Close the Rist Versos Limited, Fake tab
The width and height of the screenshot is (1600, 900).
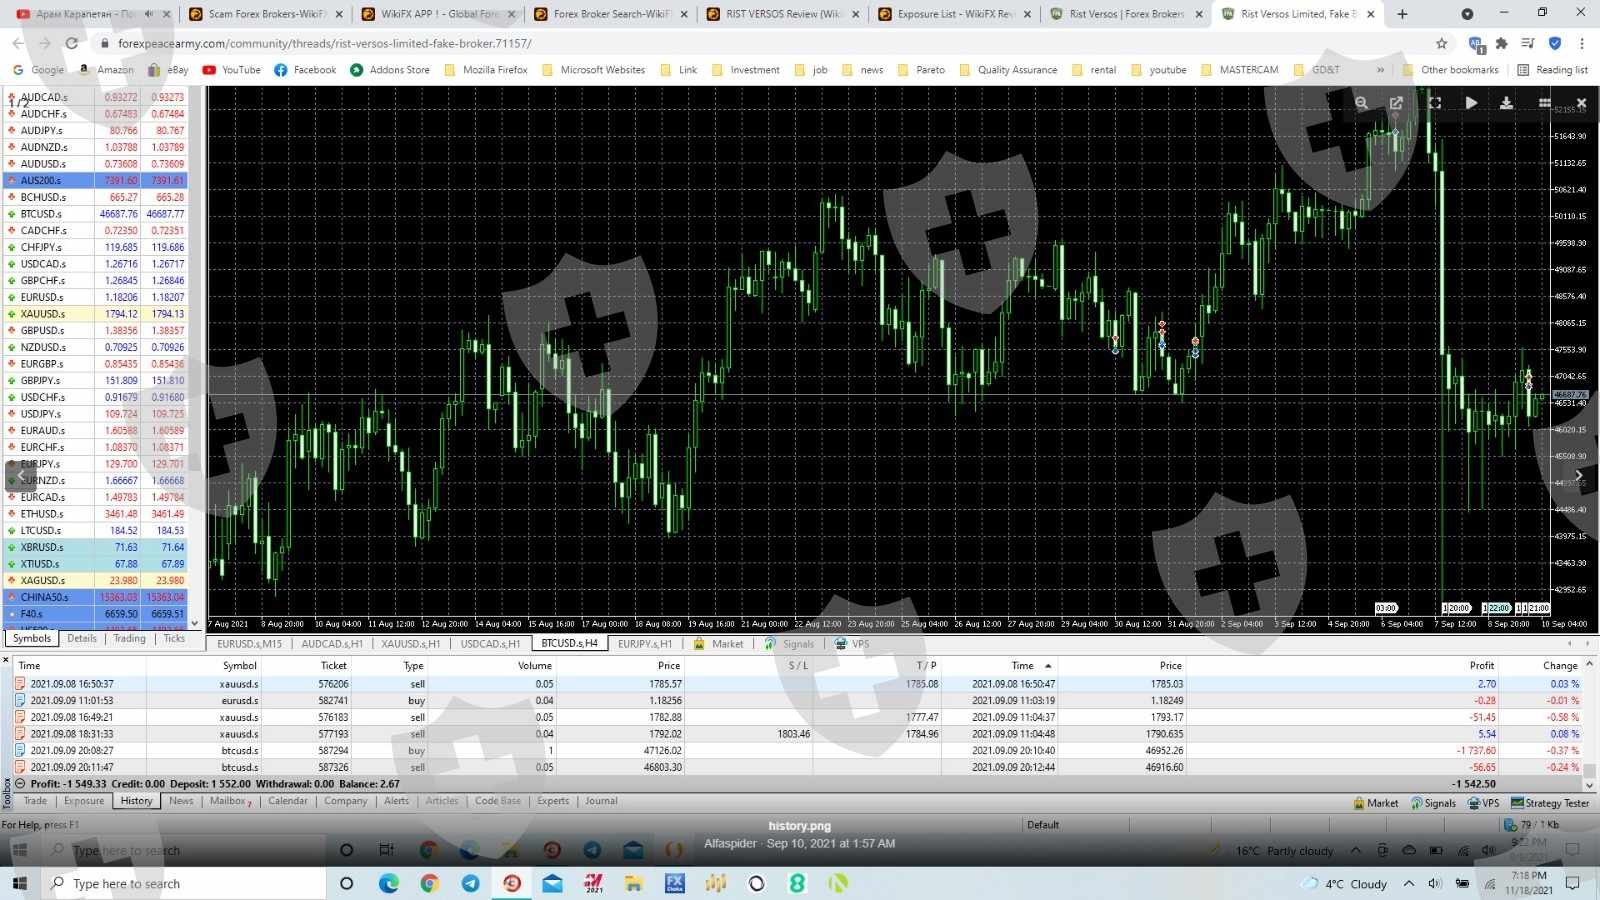click(x=1371, y=14)
